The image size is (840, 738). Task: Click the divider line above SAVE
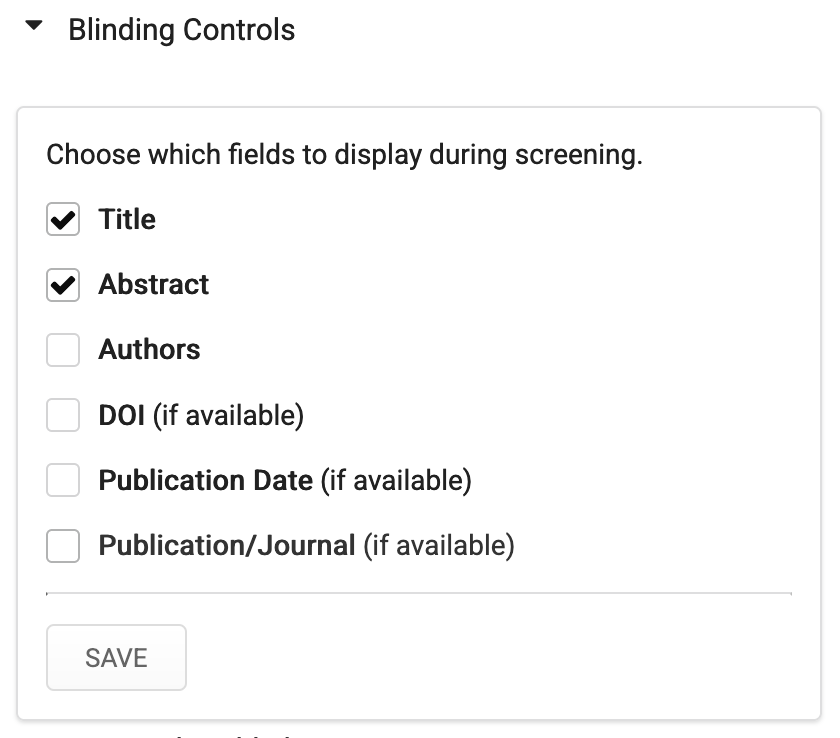419,593
